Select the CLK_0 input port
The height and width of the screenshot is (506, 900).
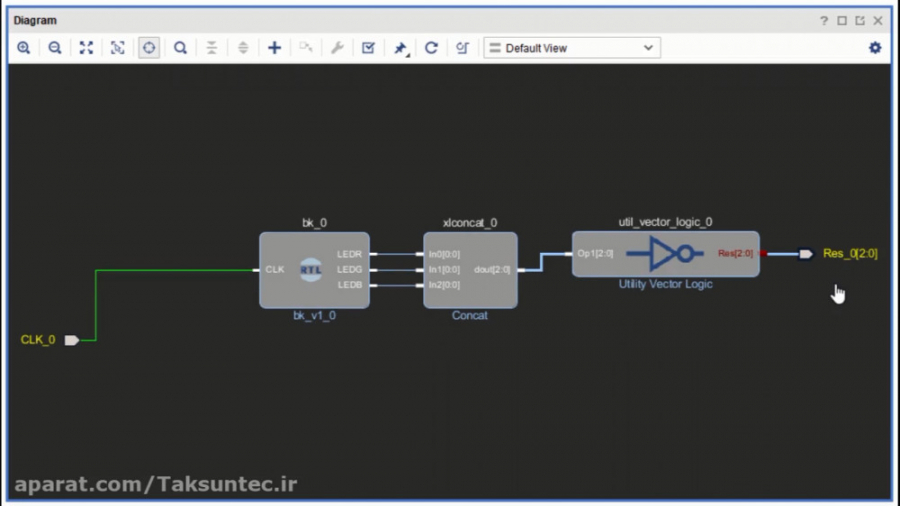point(71,340)
